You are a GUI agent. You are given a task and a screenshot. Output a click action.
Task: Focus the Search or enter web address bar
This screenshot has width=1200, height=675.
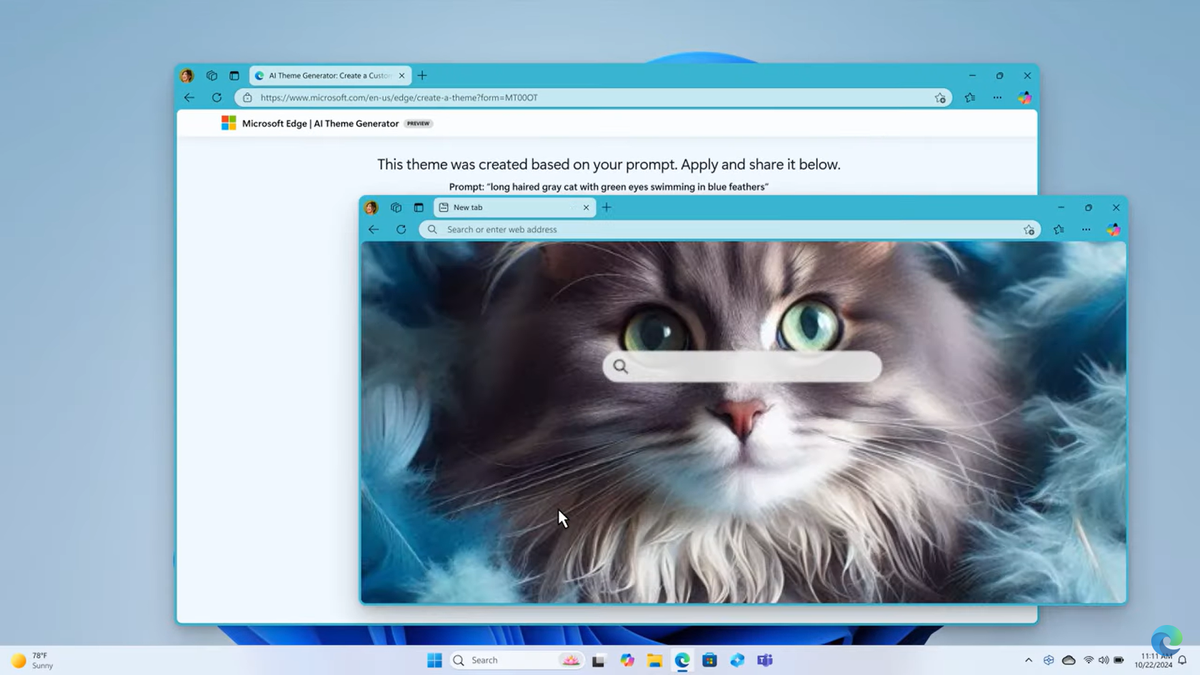(720, 230)
